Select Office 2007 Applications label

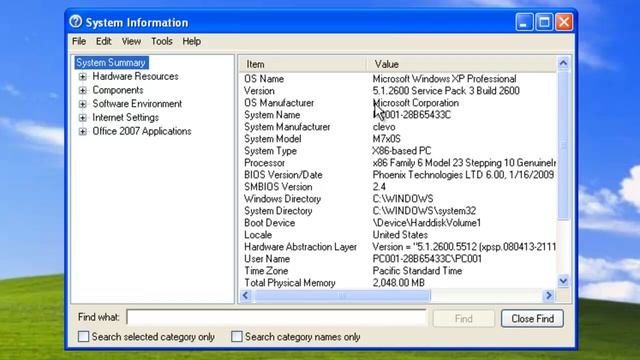coord(142,131)
